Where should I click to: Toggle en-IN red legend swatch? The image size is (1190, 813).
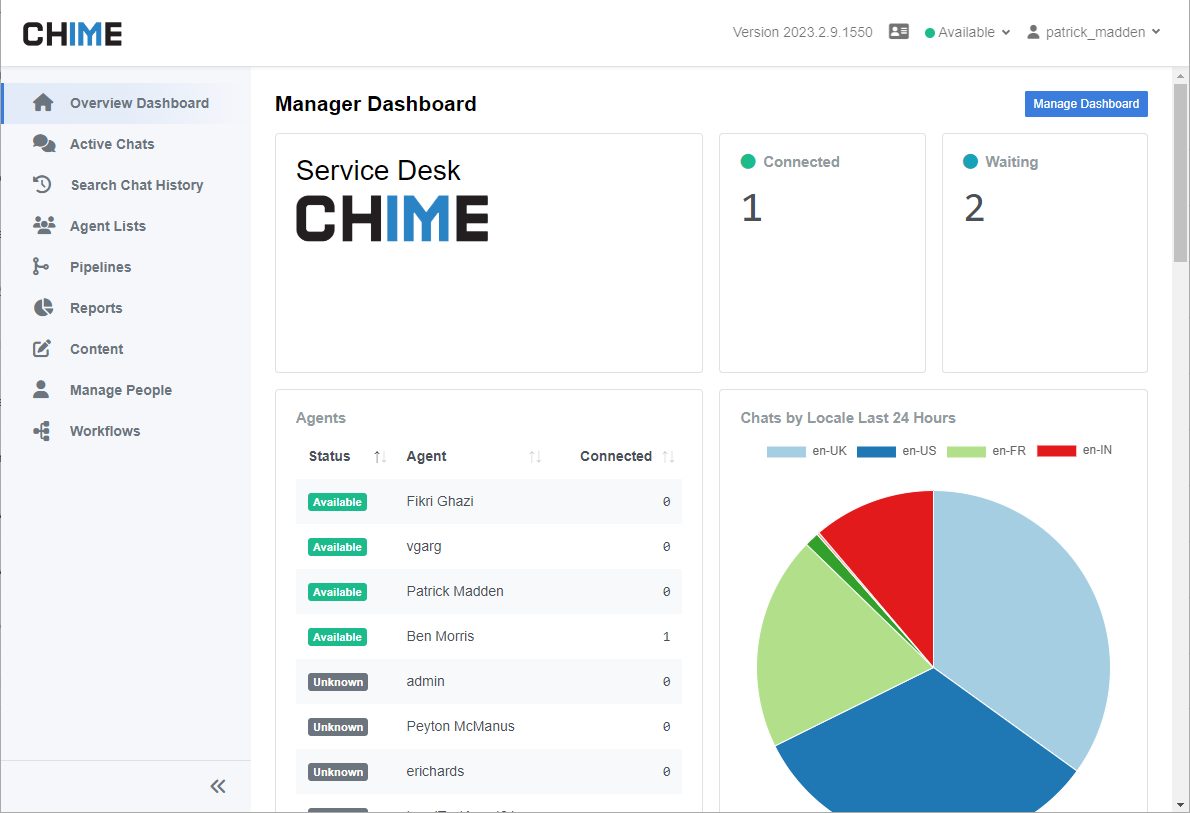1056,451
